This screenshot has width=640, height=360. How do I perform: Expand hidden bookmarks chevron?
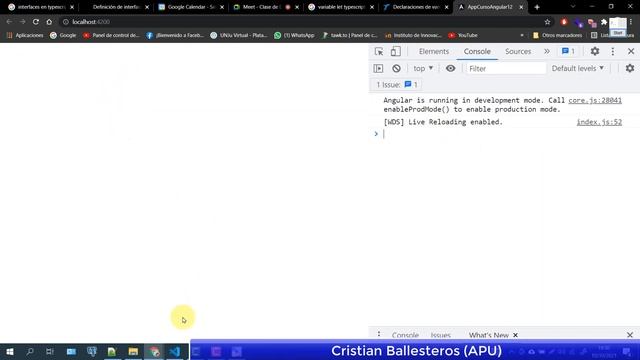(522, 36)
